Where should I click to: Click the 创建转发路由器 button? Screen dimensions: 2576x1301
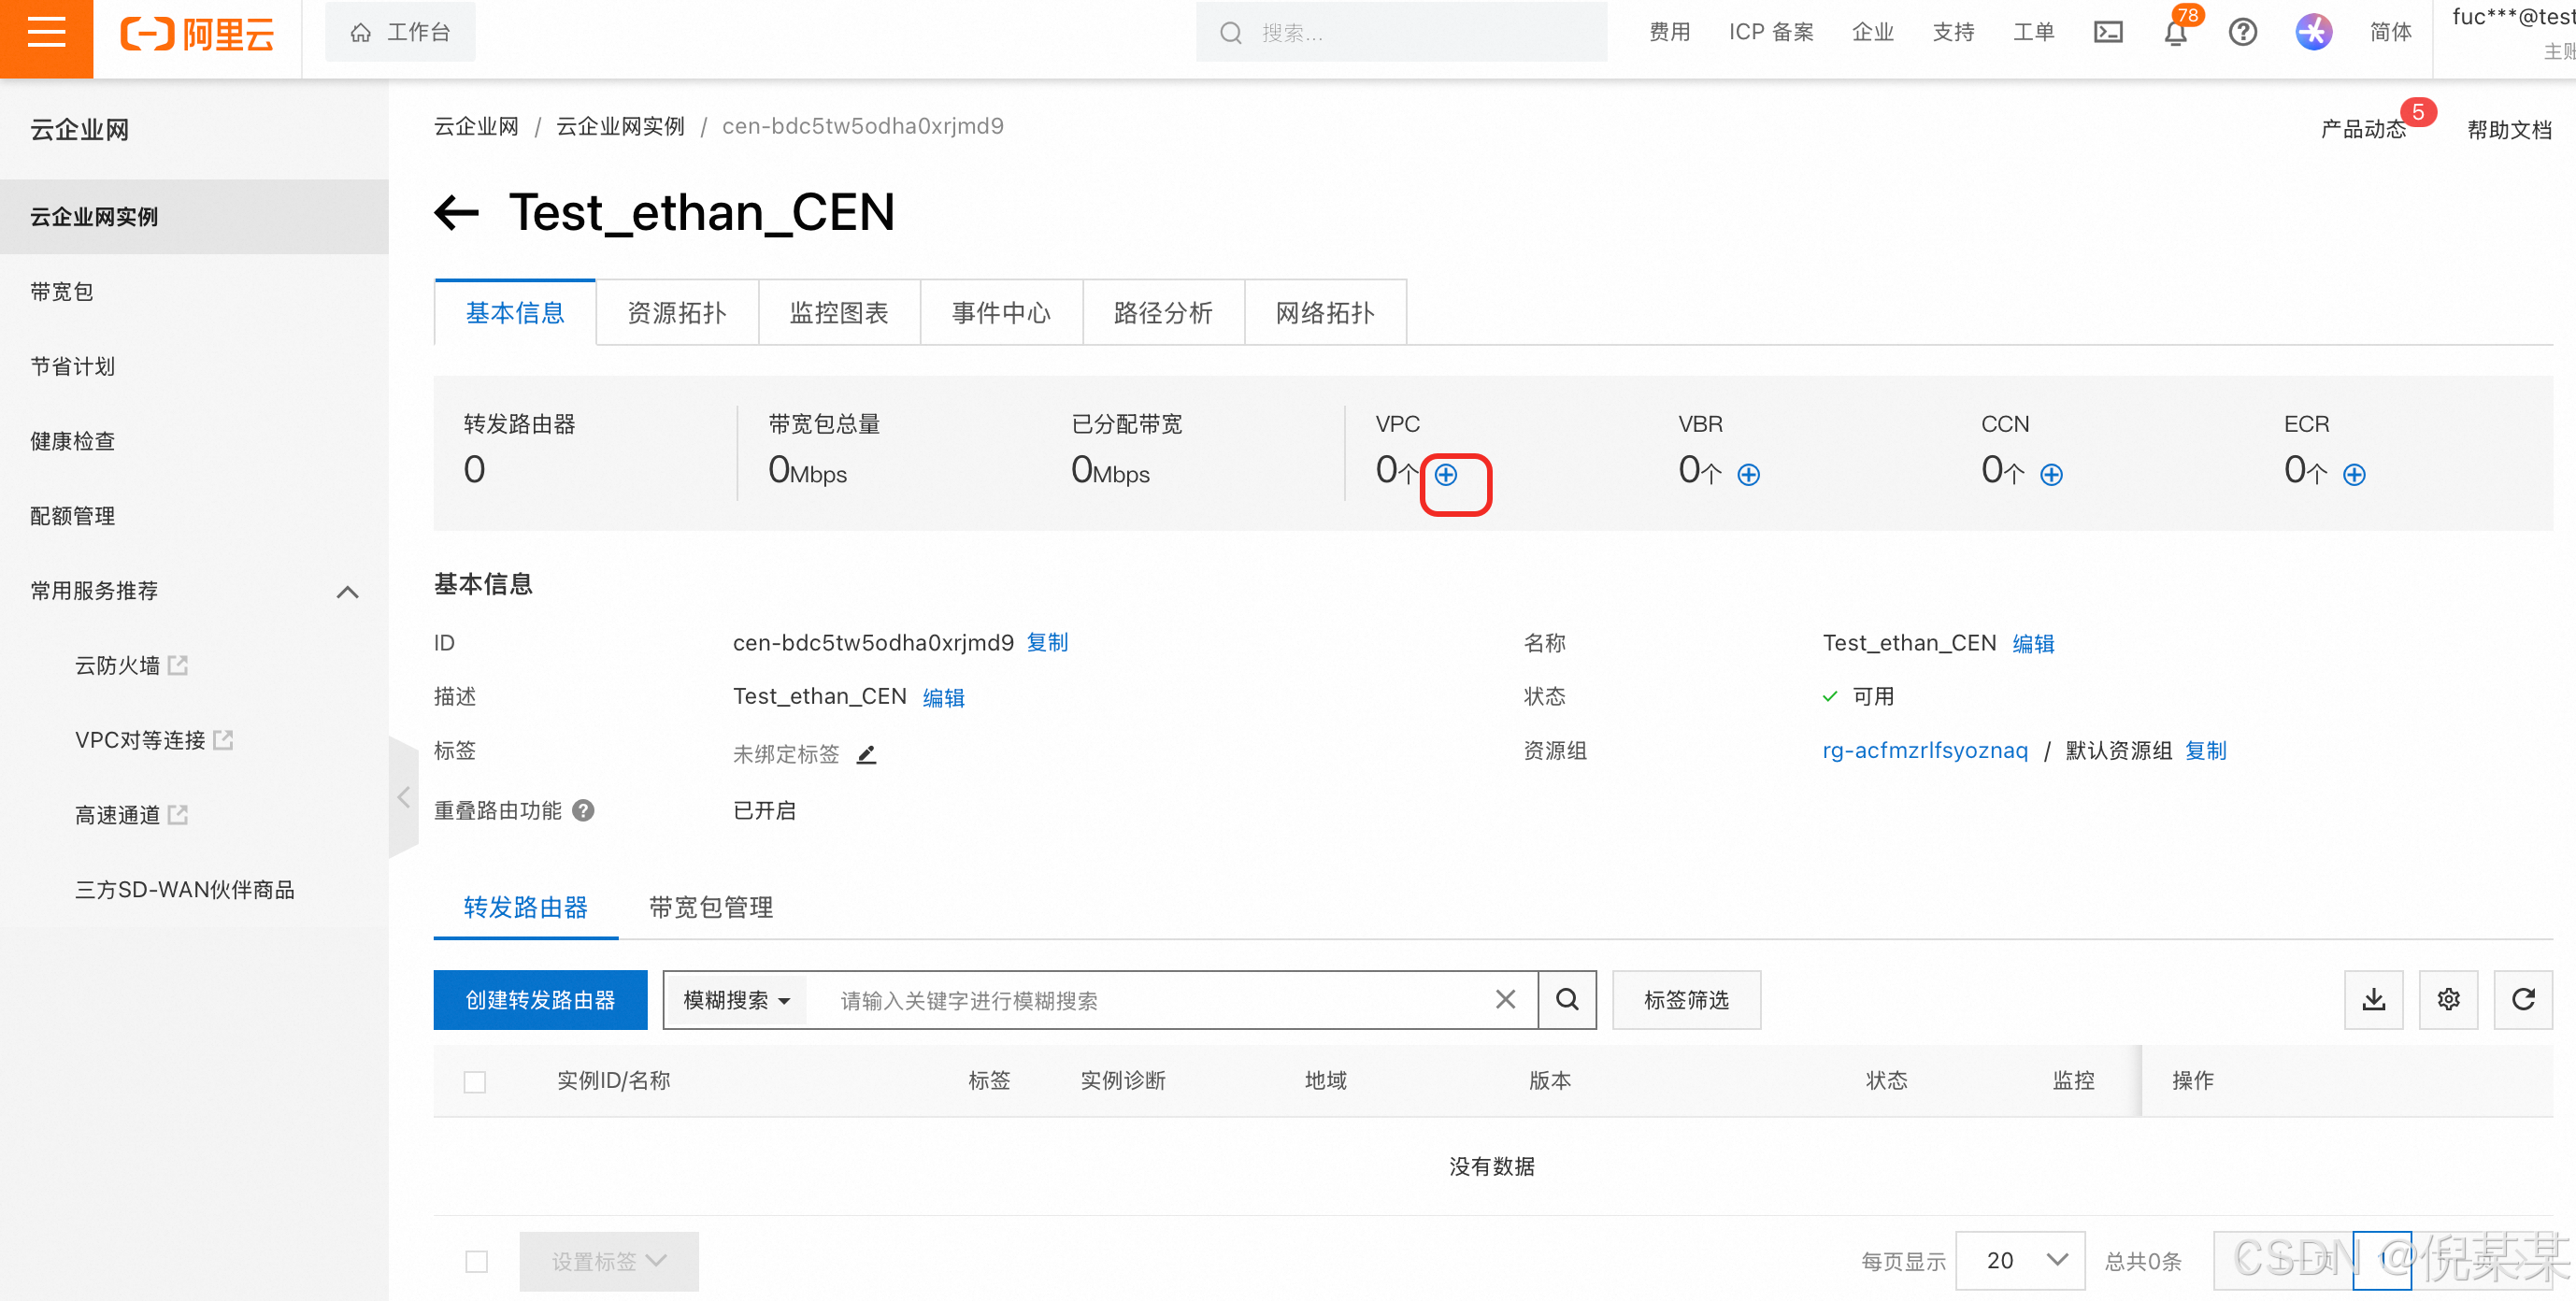click(x=540, y=1000)
